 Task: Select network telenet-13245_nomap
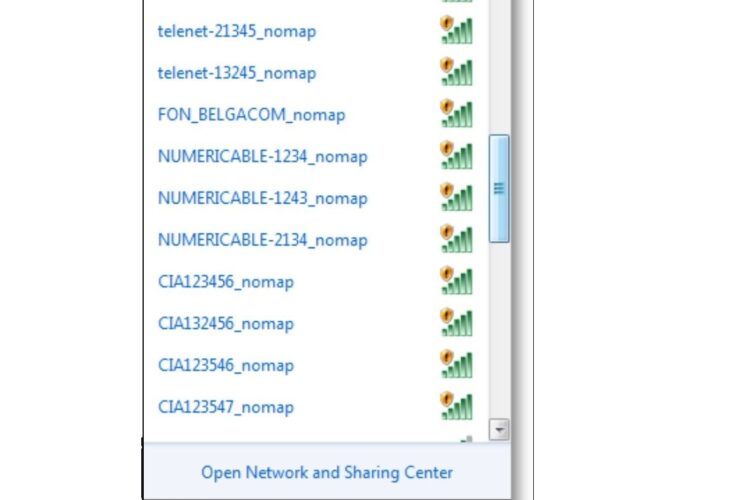click(237, 73)
